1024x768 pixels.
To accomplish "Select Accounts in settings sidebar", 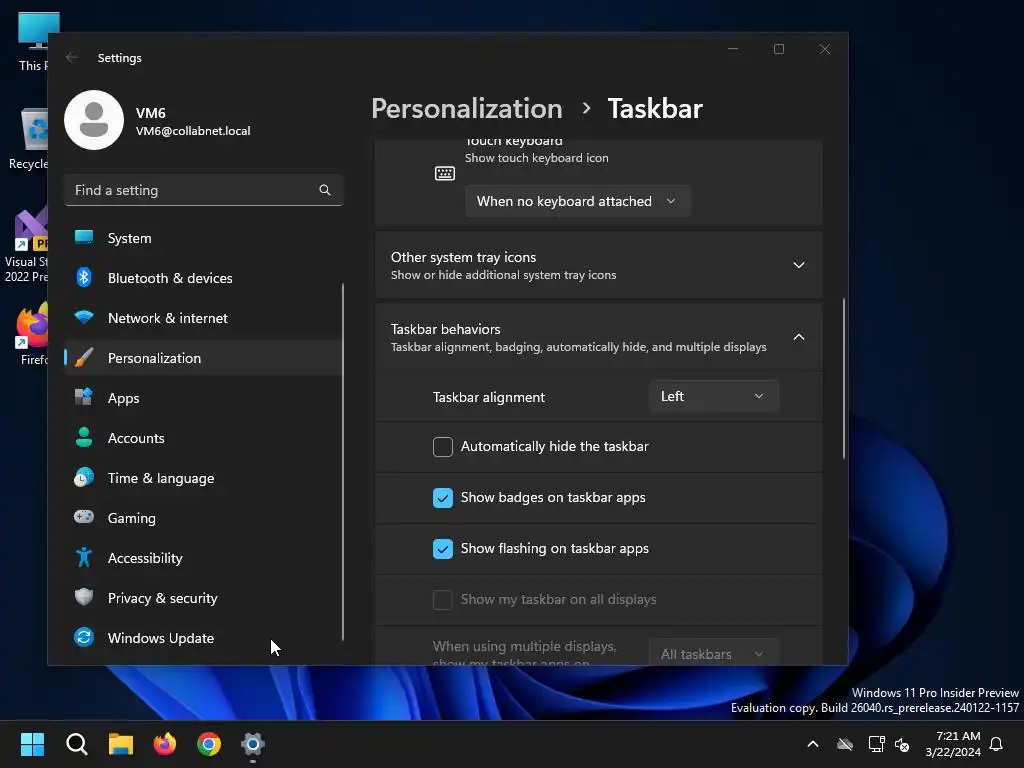I will (x=202, y=438).
